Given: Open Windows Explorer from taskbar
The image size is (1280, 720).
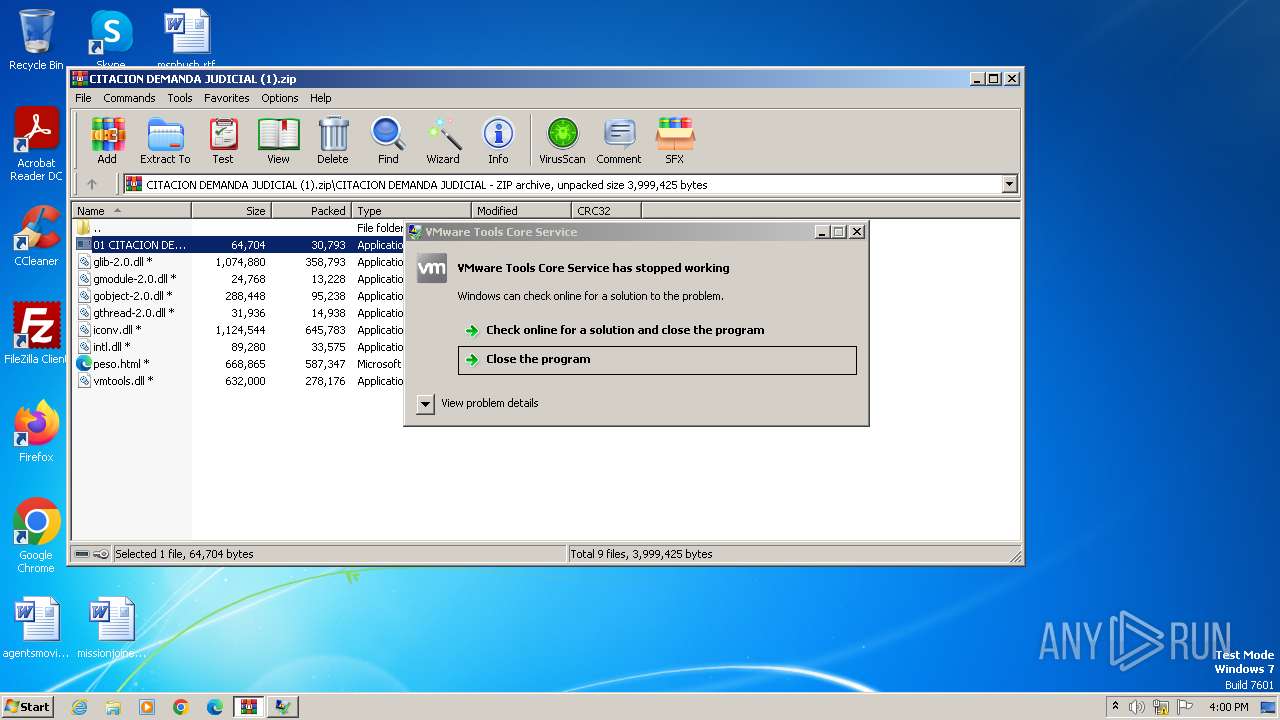Looking at the screenshot, I should [x=113, y=707].
